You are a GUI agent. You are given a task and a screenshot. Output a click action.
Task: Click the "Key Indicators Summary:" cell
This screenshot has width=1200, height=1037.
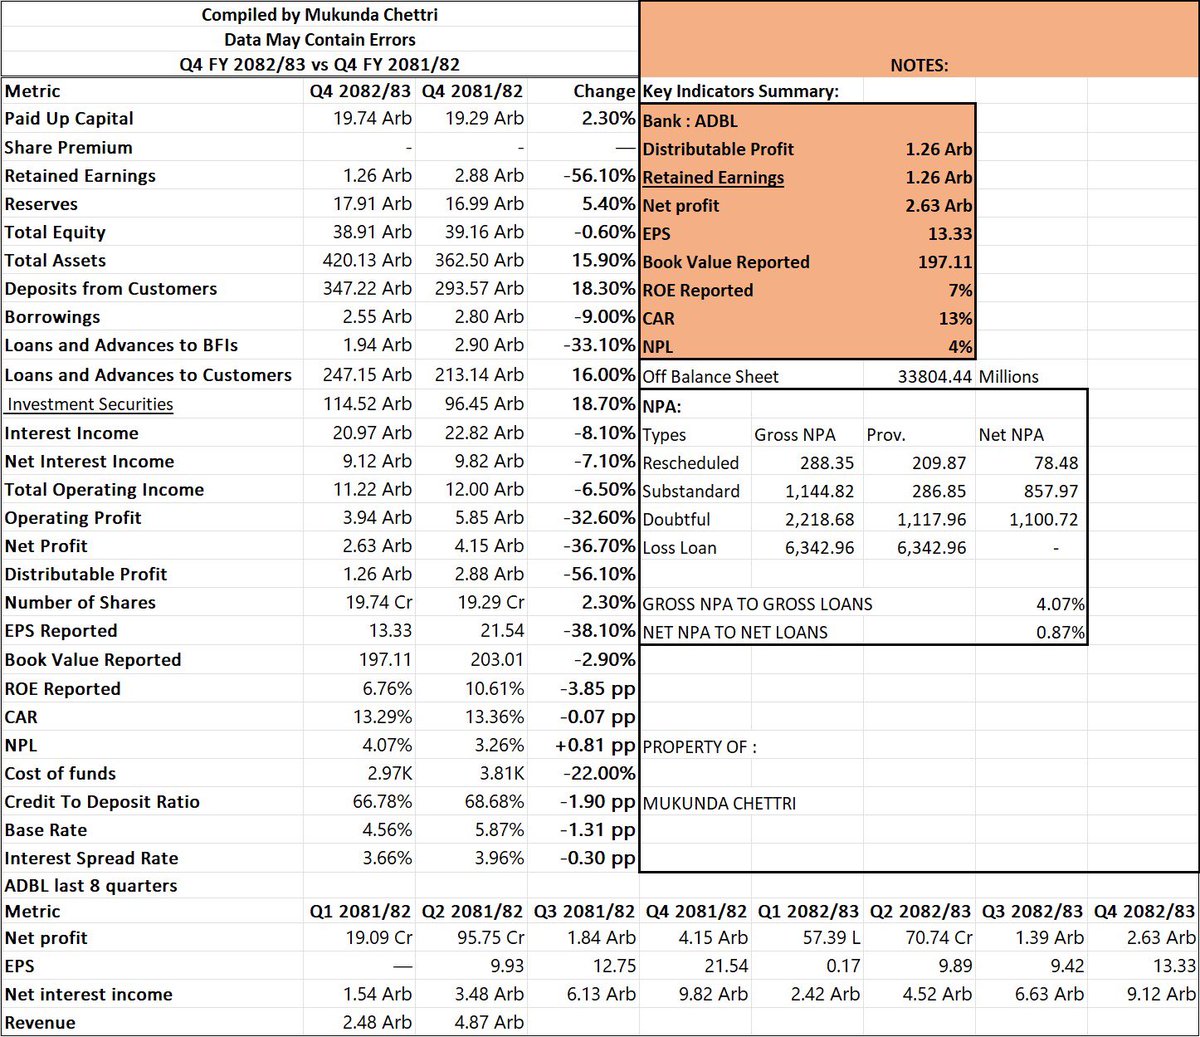coord(741,91)
